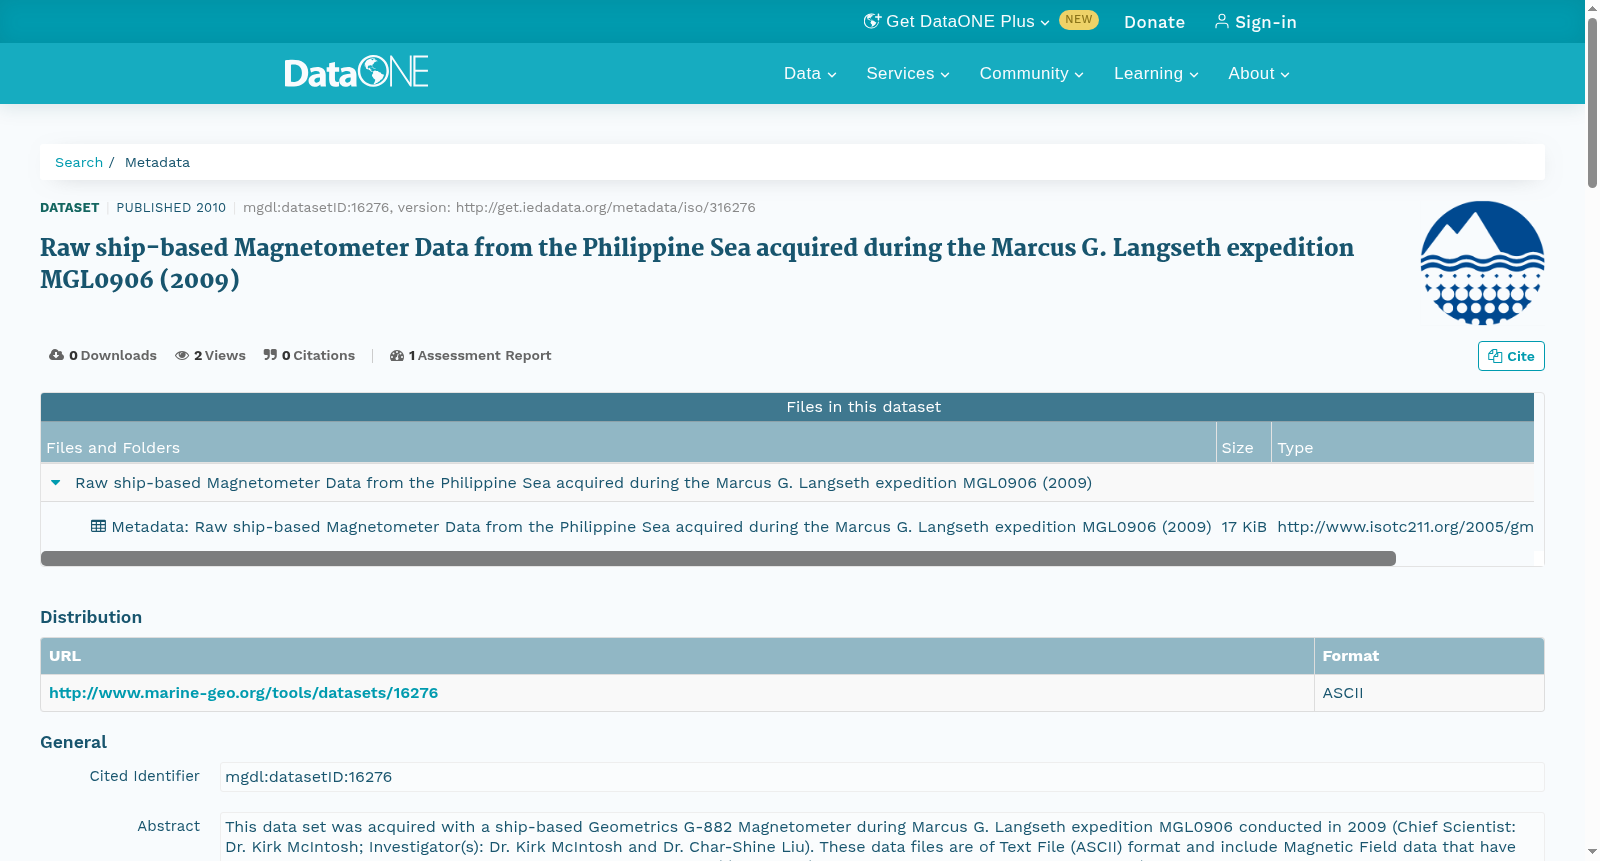Open Get DataONE Plus dropdown
The height and width of the screenshot is (861, 1600).
tap(957, 22)
